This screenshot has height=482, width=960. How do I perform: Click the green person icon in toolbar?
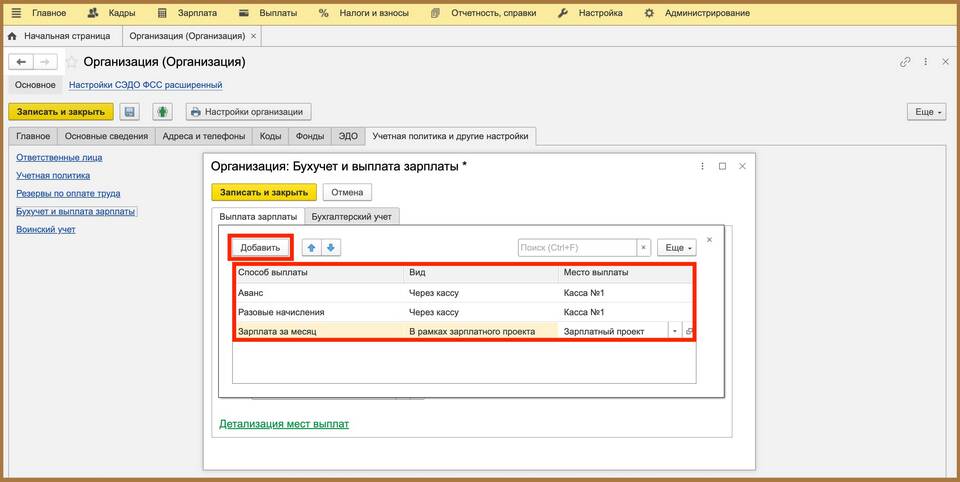(162, 112)
